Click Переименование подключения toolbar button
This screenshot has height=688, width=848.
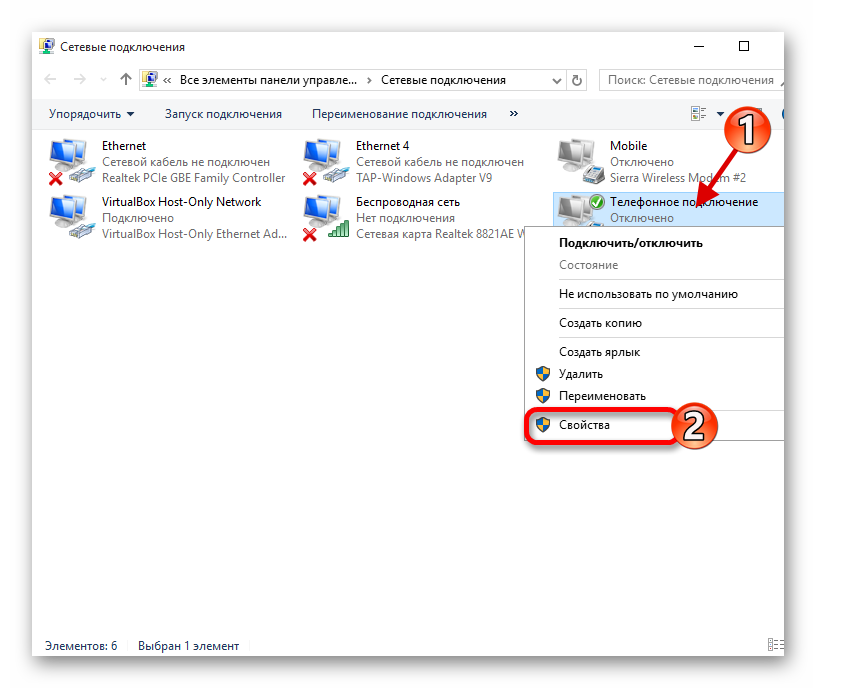tap(399, 114)
